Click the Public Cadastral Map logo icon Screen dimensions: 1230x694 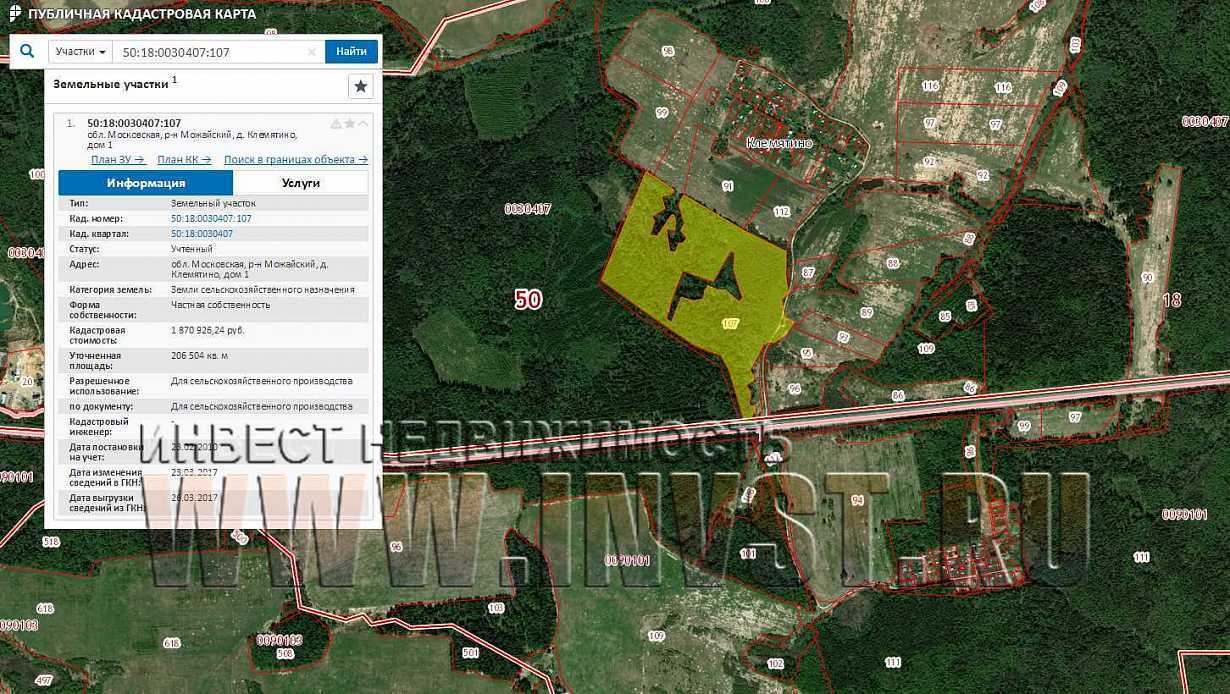[x=14, y=14]
